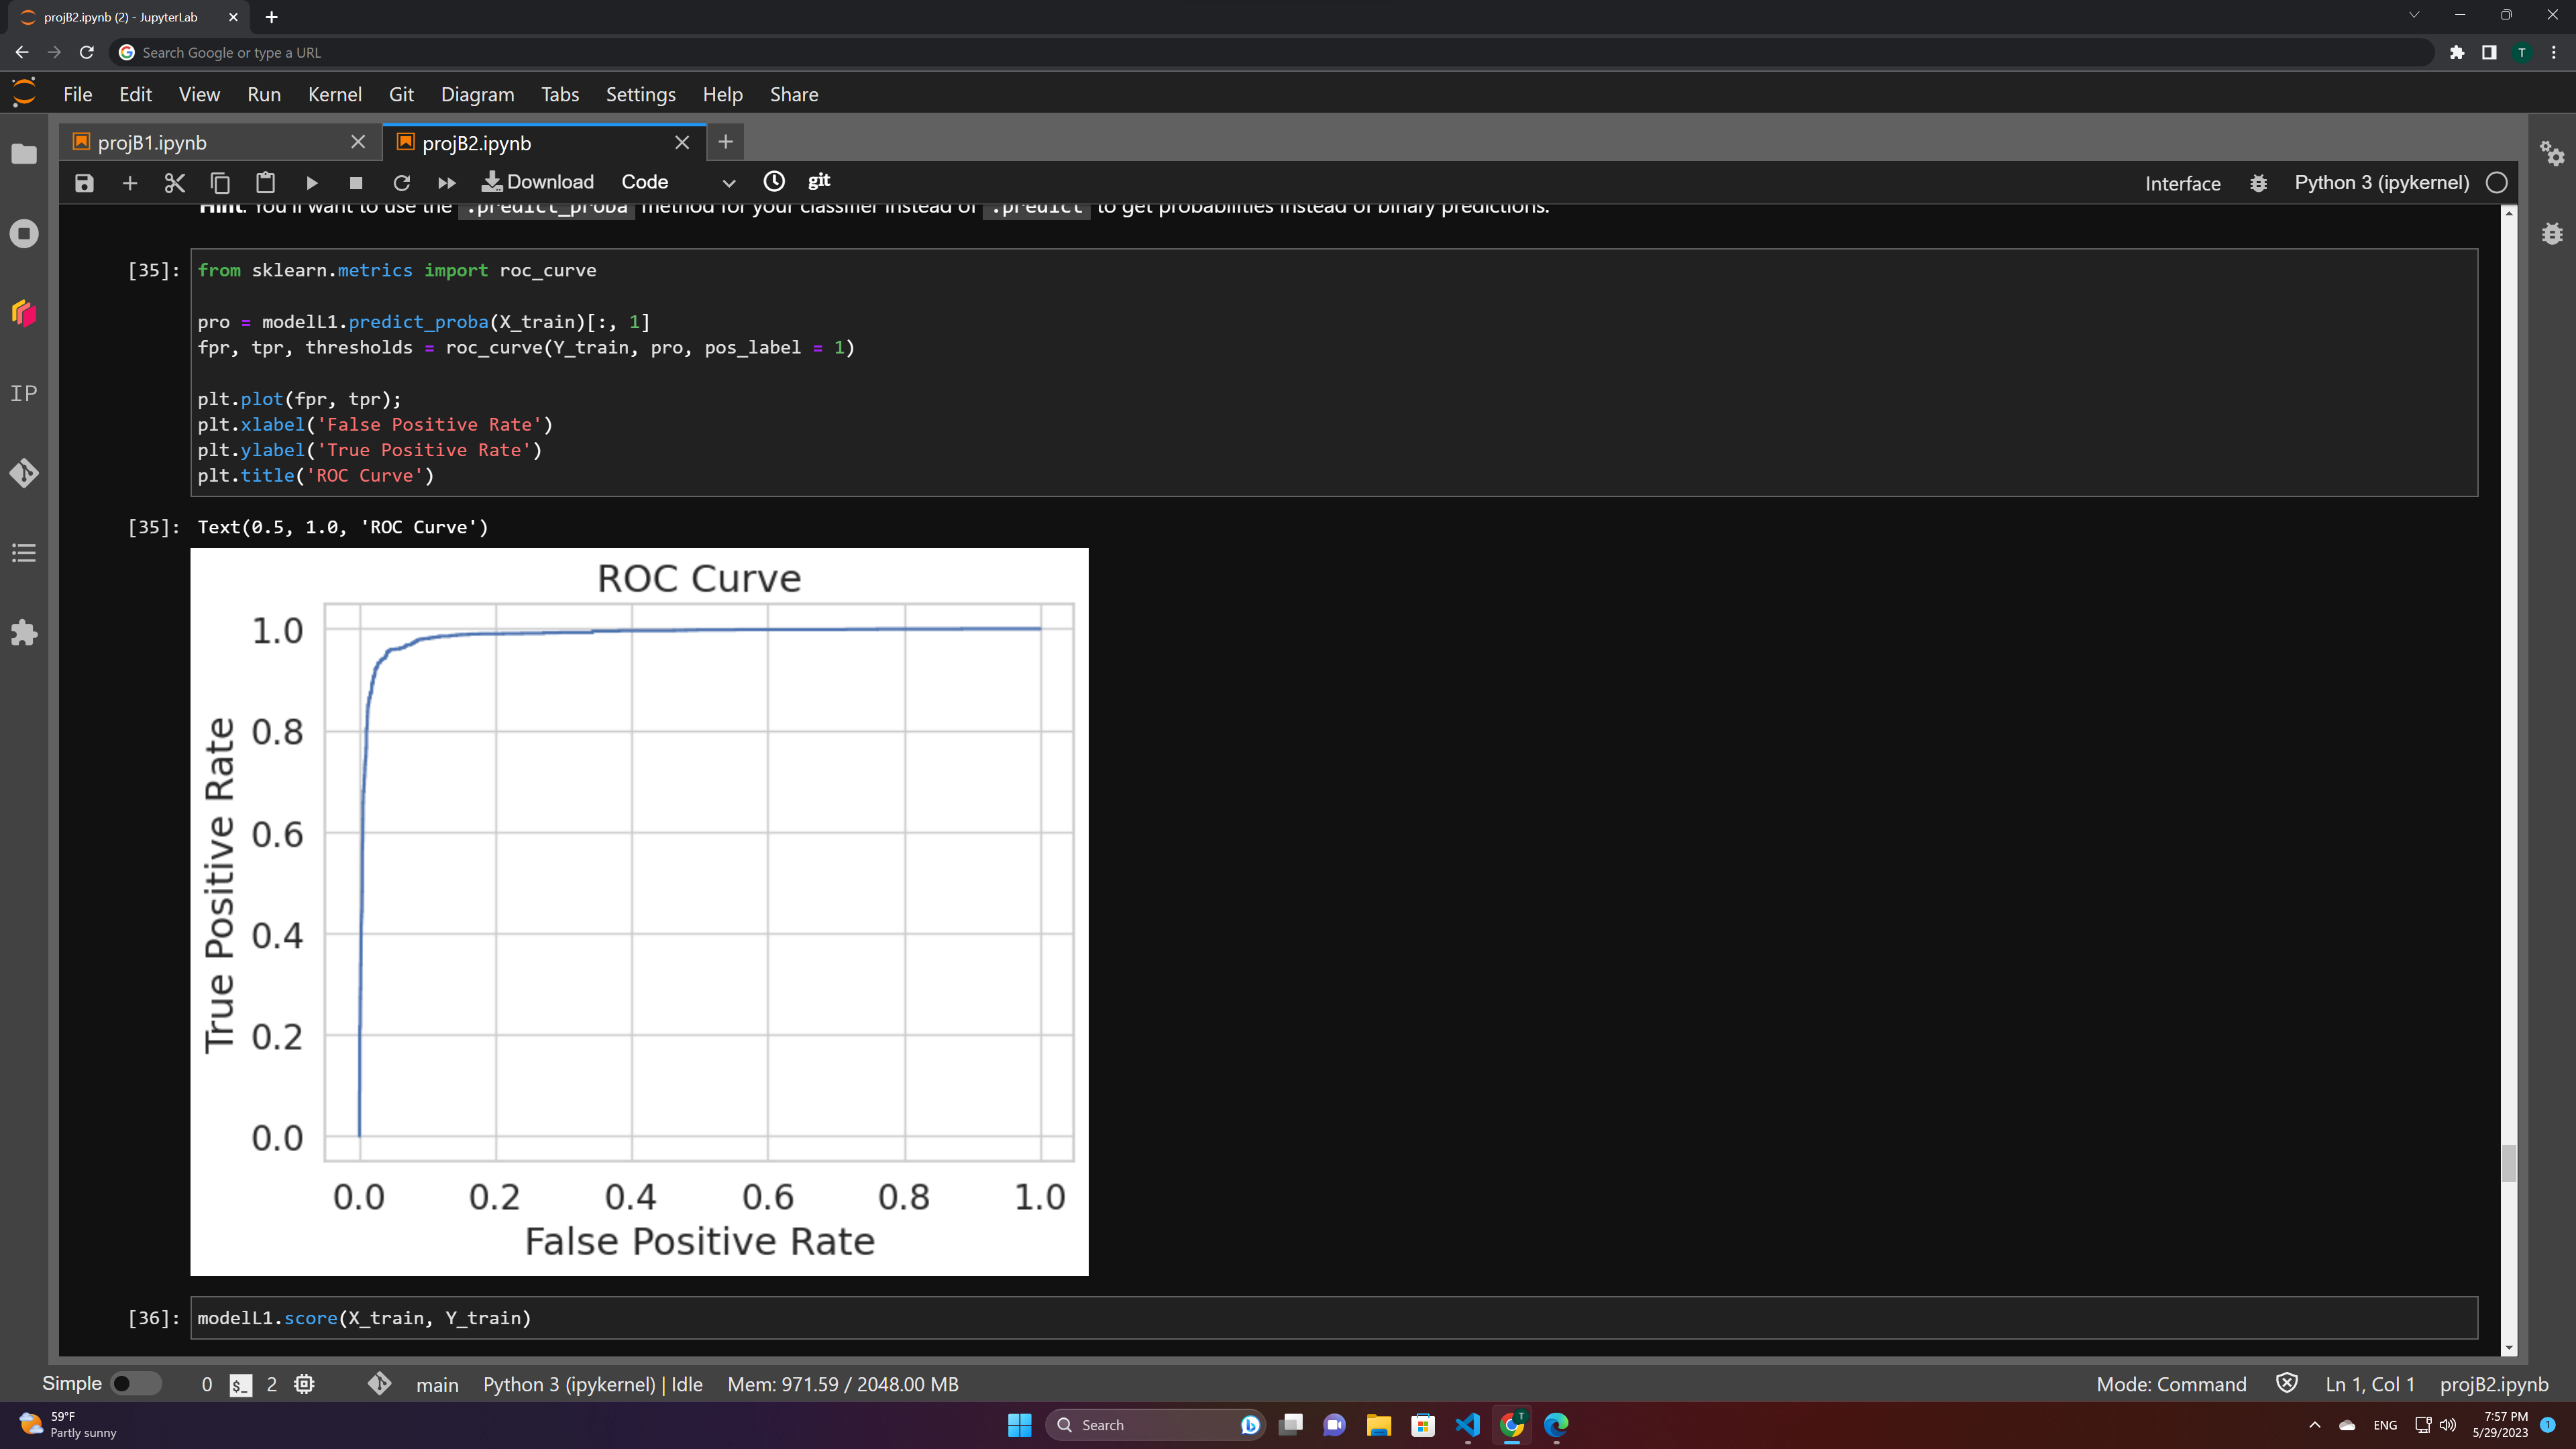2576x1449 pixels.
Task: Cut the selected cell with scissors icon
Action: point(175,183)
